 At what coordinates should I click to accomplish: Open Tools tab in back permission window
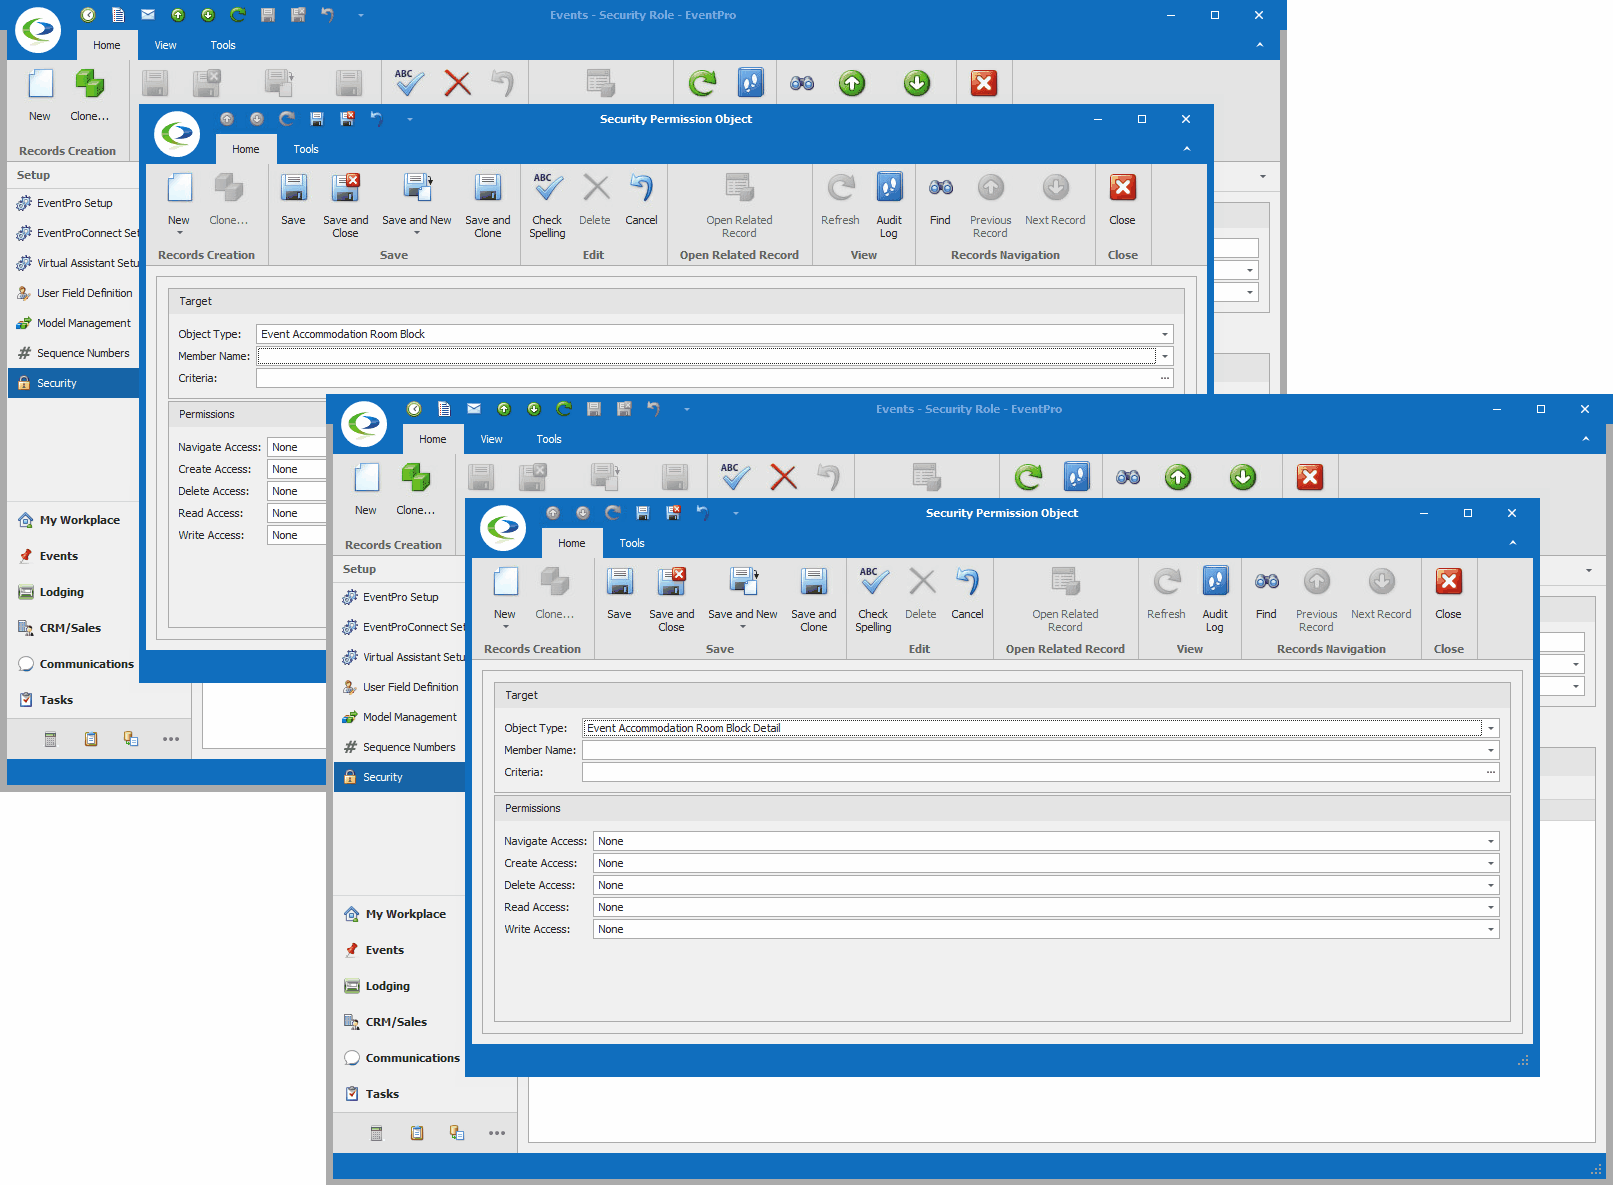coord(306,149)
